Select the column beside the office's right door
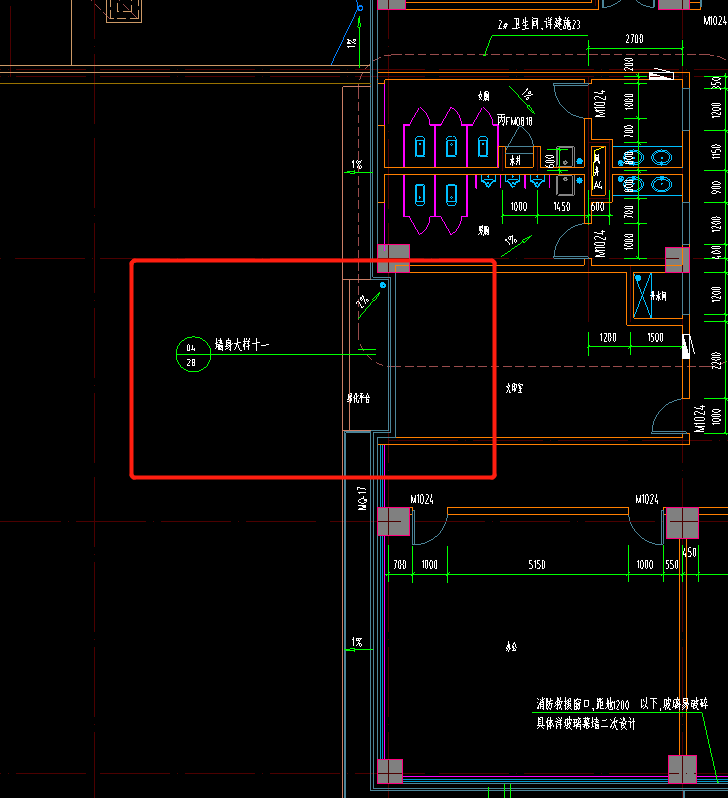Viewport: 728px width, 798px height. [682, 523]
